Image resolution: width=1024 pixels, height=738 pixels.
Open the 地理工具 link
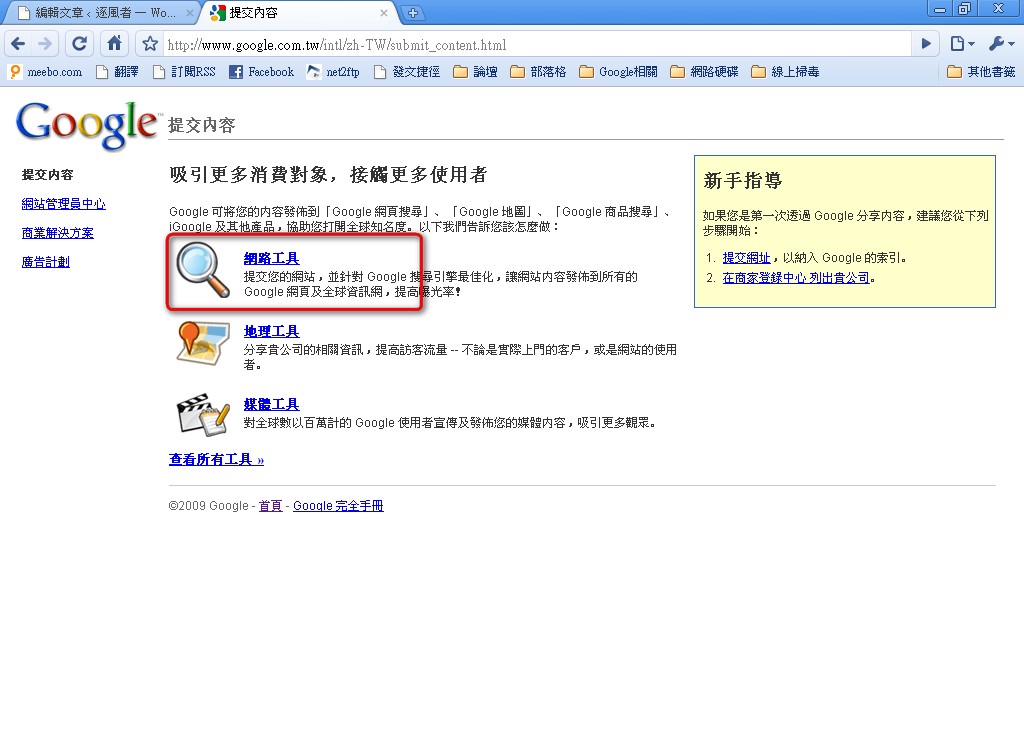point(271,331)
